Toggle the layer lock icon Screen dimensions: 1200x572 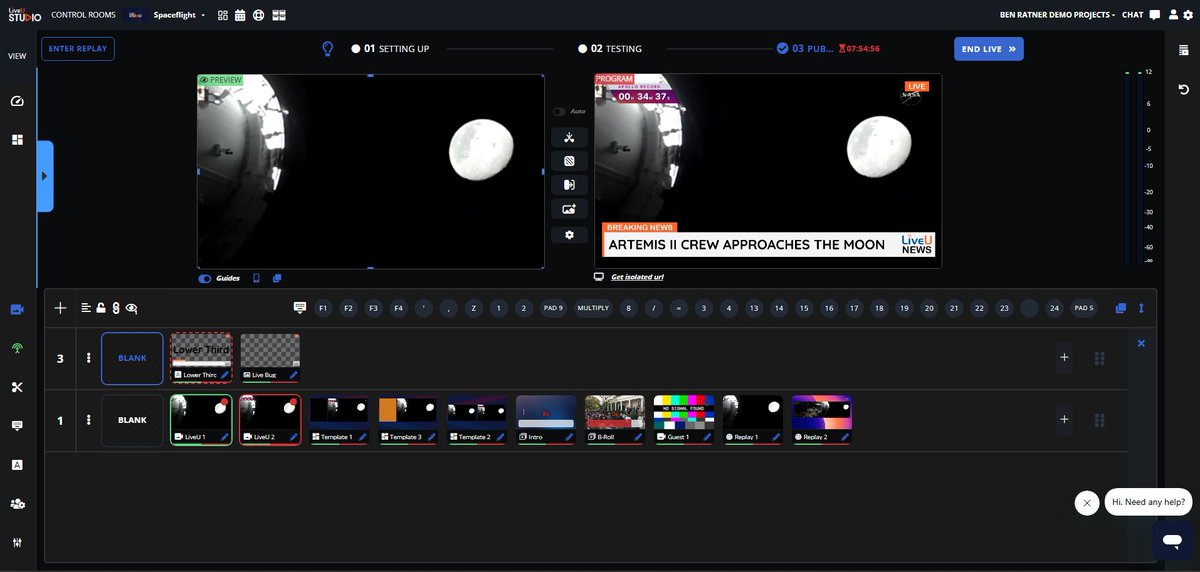click(101, 308)
